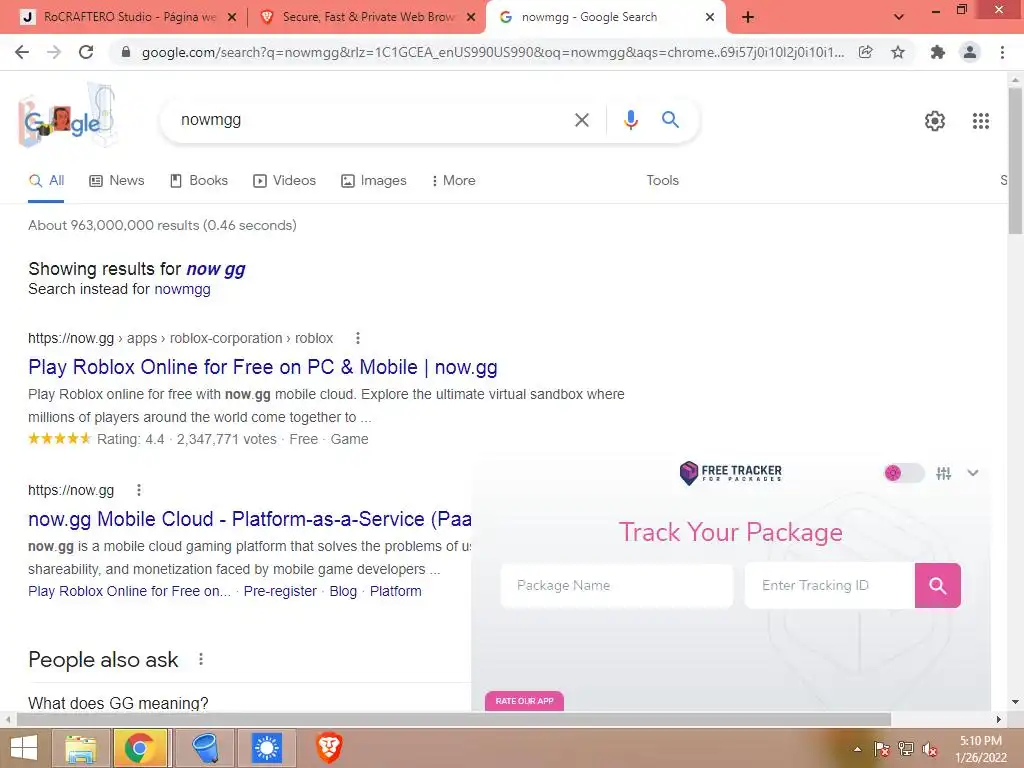Screen dimensions: 1024x768
Task: Start voice search with the microphone
Action: pyautogui.click(x=631, y=120)
